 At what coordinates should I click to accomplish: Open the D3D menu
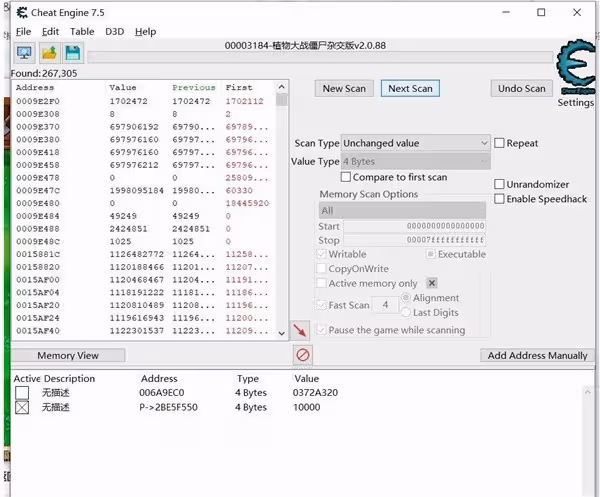(x=114, y=31)
